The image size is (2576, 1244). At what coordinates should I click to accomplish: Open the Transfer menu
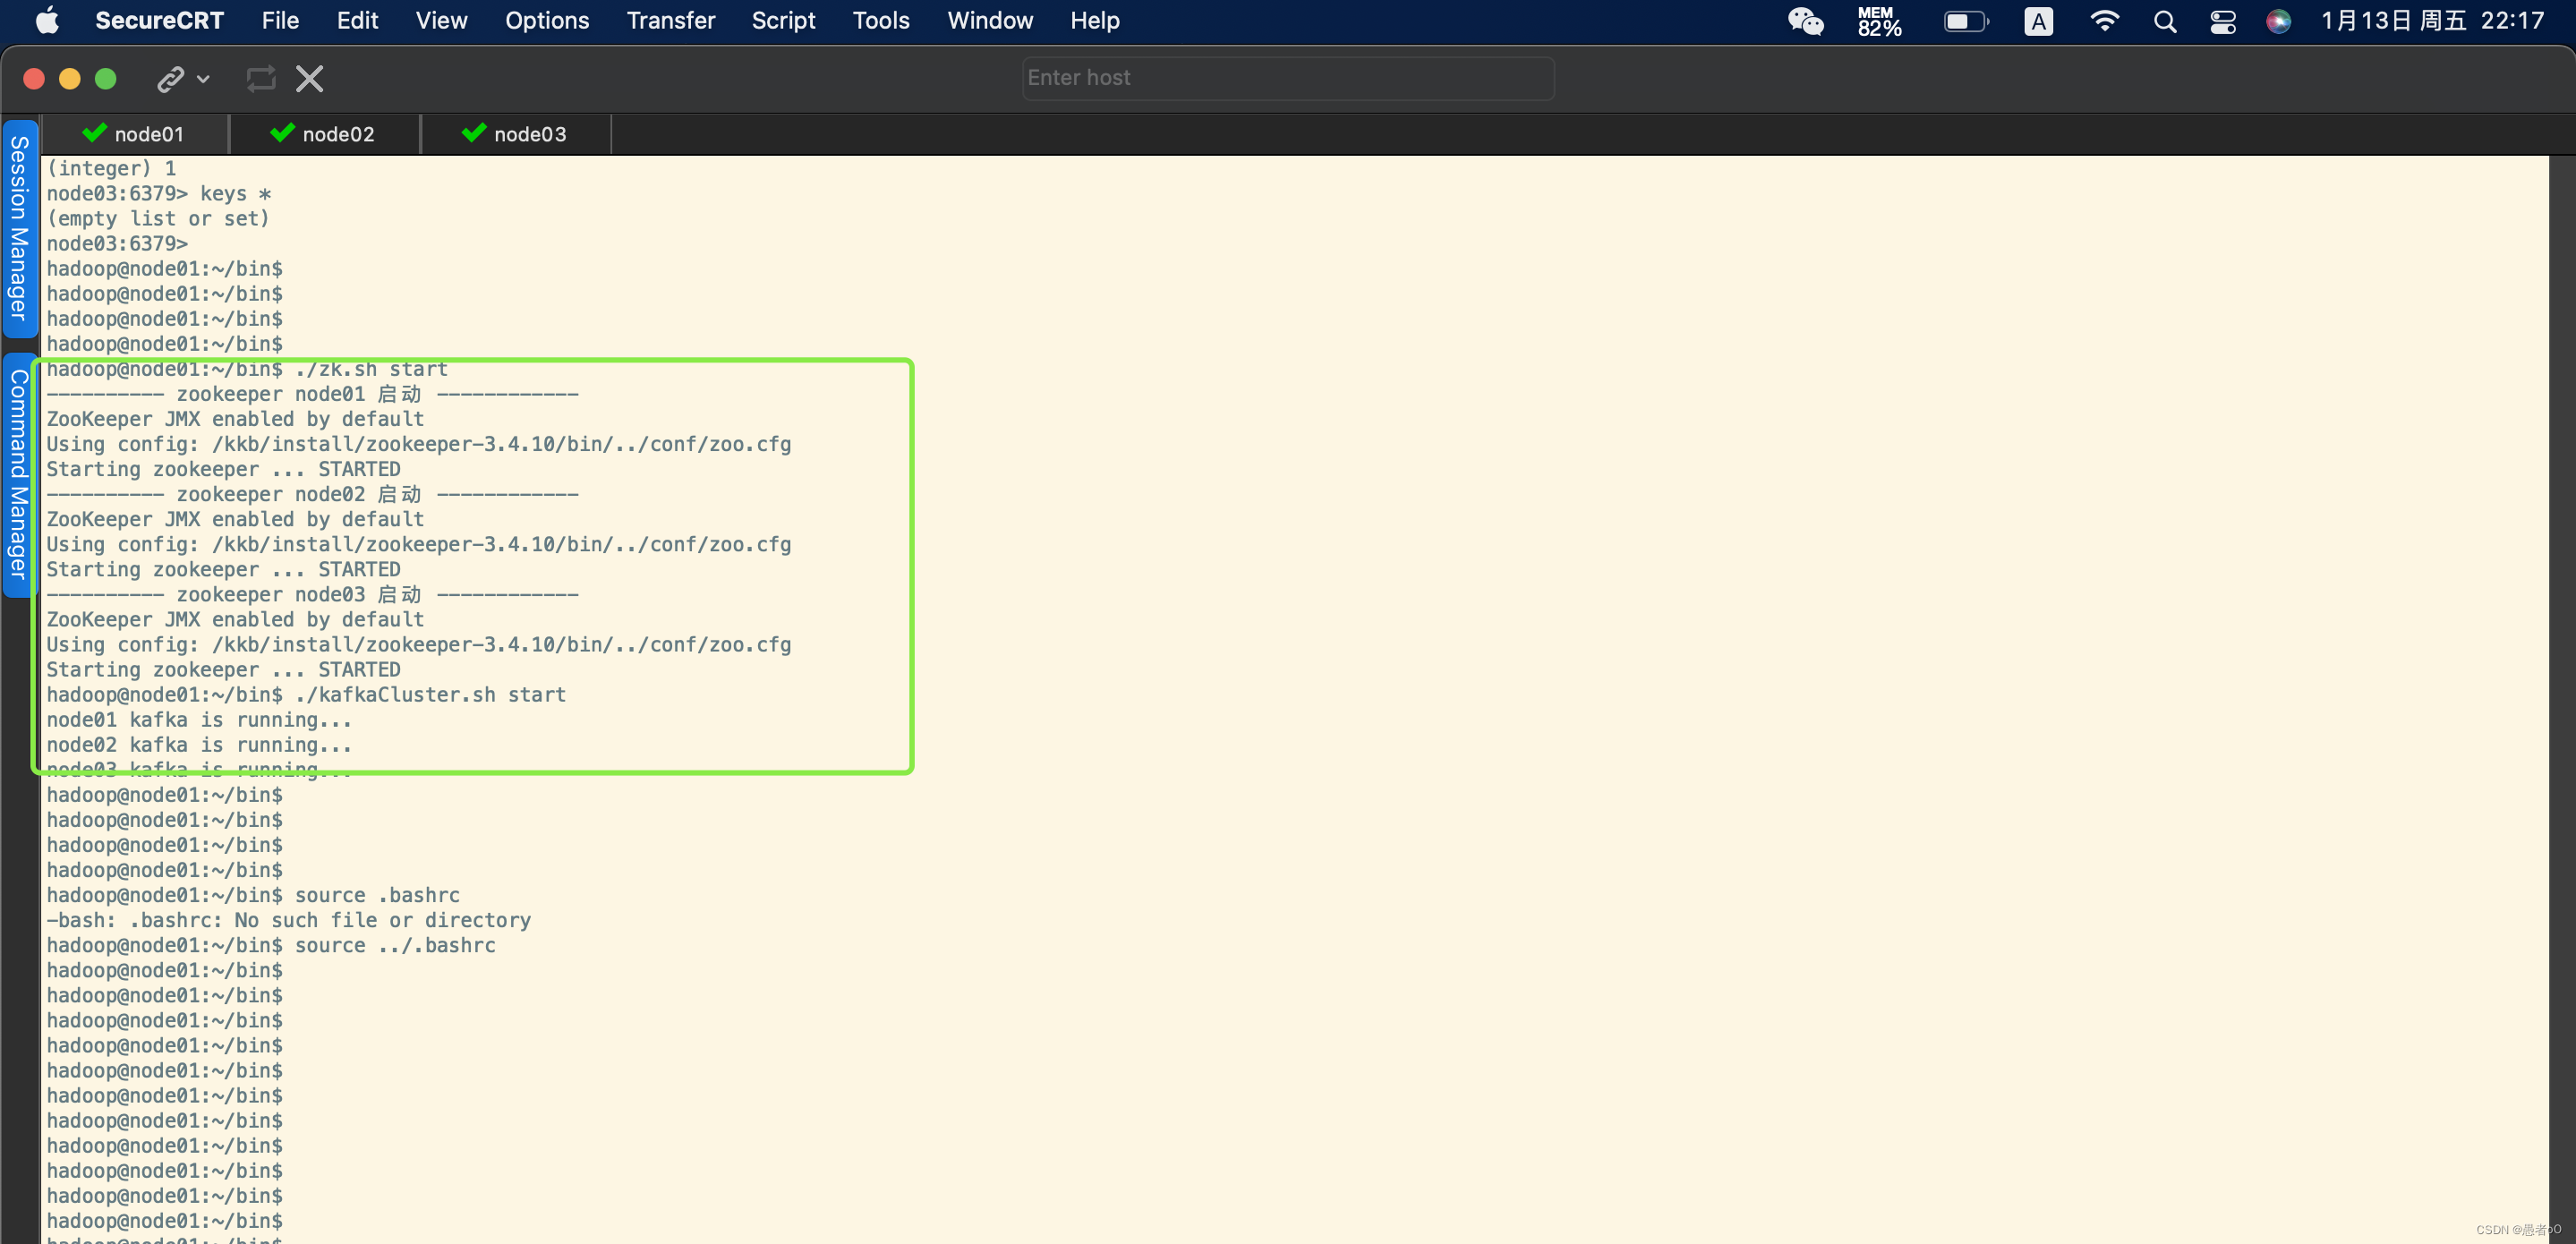[x=670, y=20]
